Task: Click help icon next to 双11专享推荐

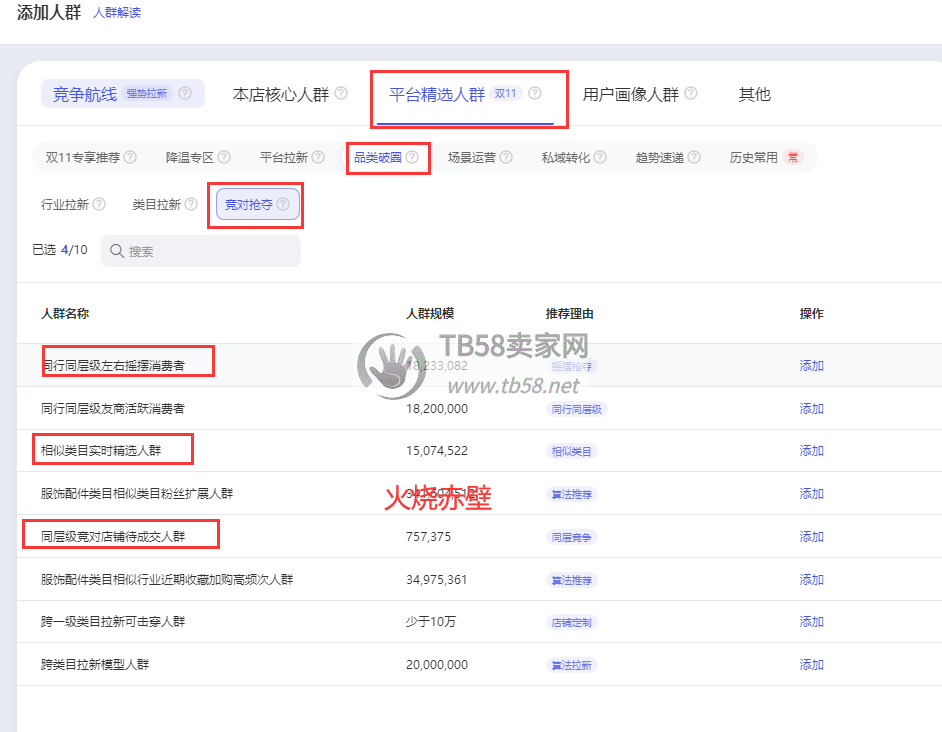Action: 130,157
